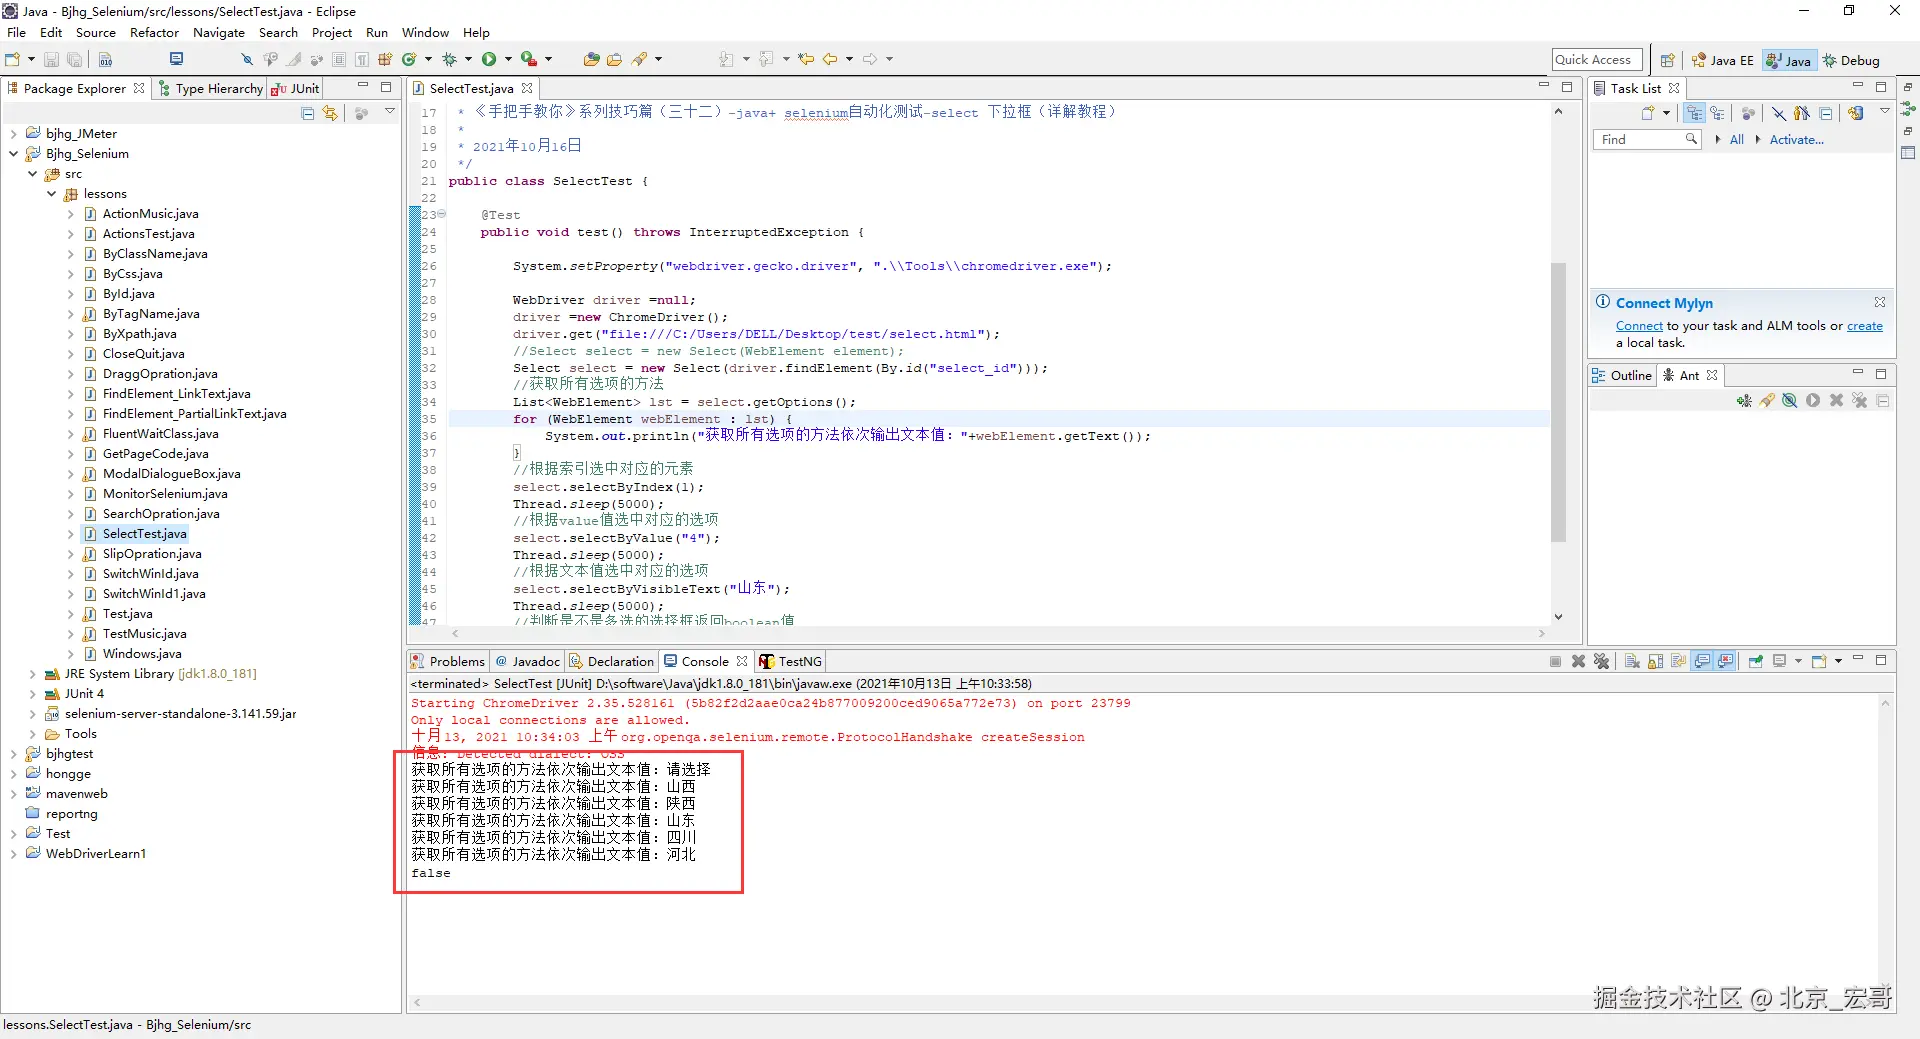The image size is (1920, 1039).
Task: Switch to the Java EE perspective
Action: pyautogui.click(x=1723, y=60)
